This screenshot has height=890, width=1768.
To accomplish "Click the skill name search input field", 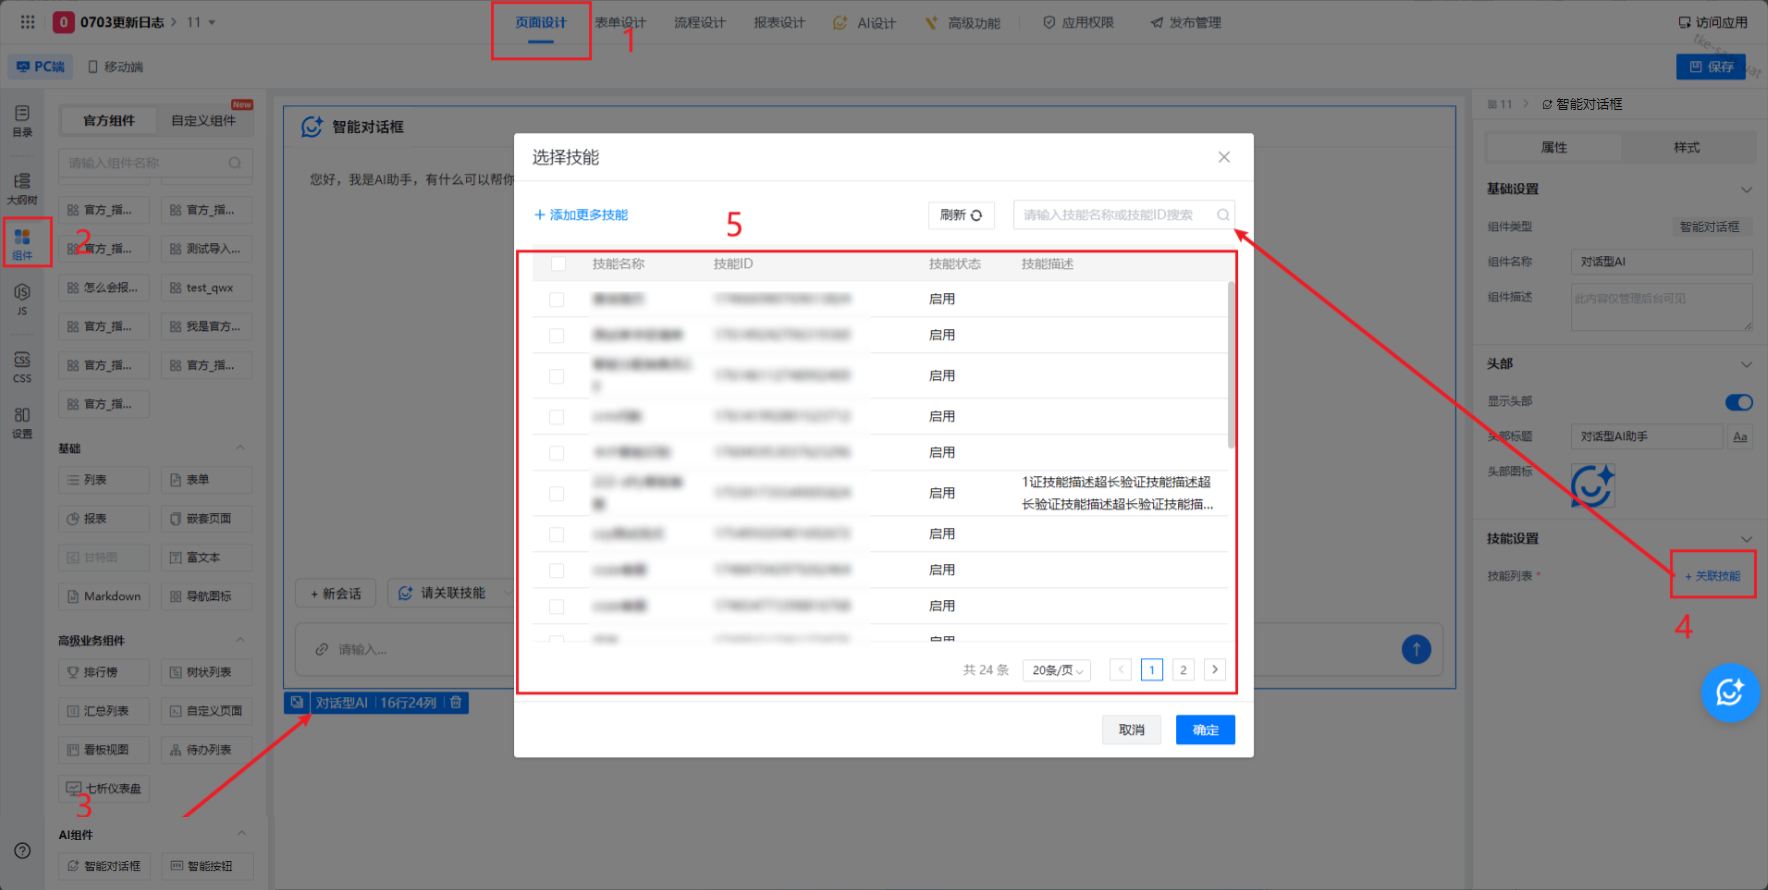I will [1110, 215].
